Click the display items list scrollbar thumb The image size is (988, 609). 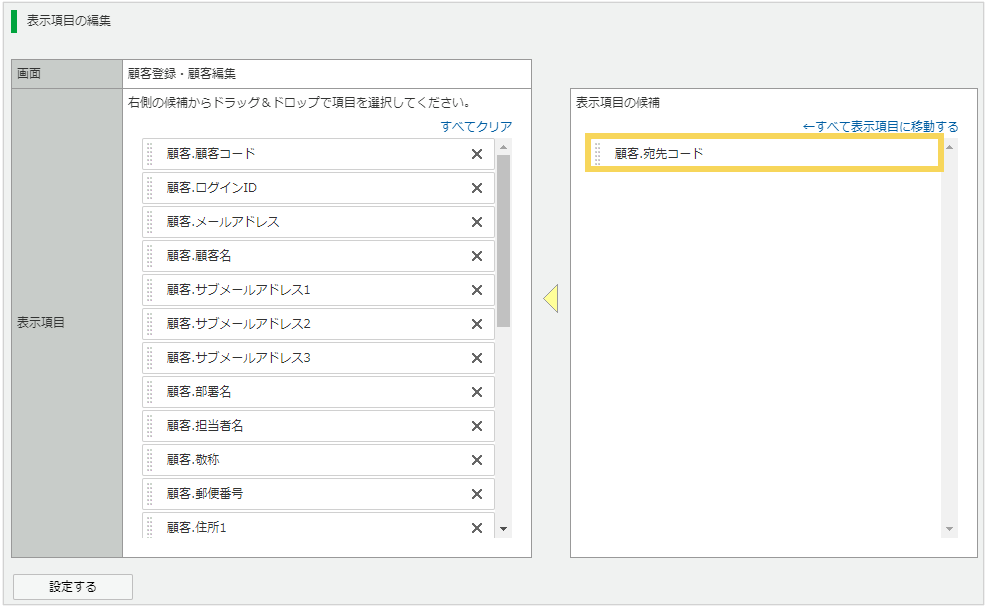coord(503,240)
